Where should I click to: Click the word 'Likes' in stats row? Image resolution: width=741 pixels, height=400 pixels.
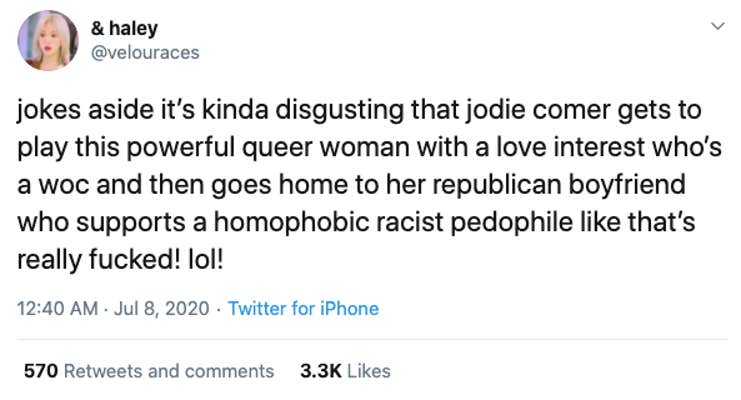(369, 371)
